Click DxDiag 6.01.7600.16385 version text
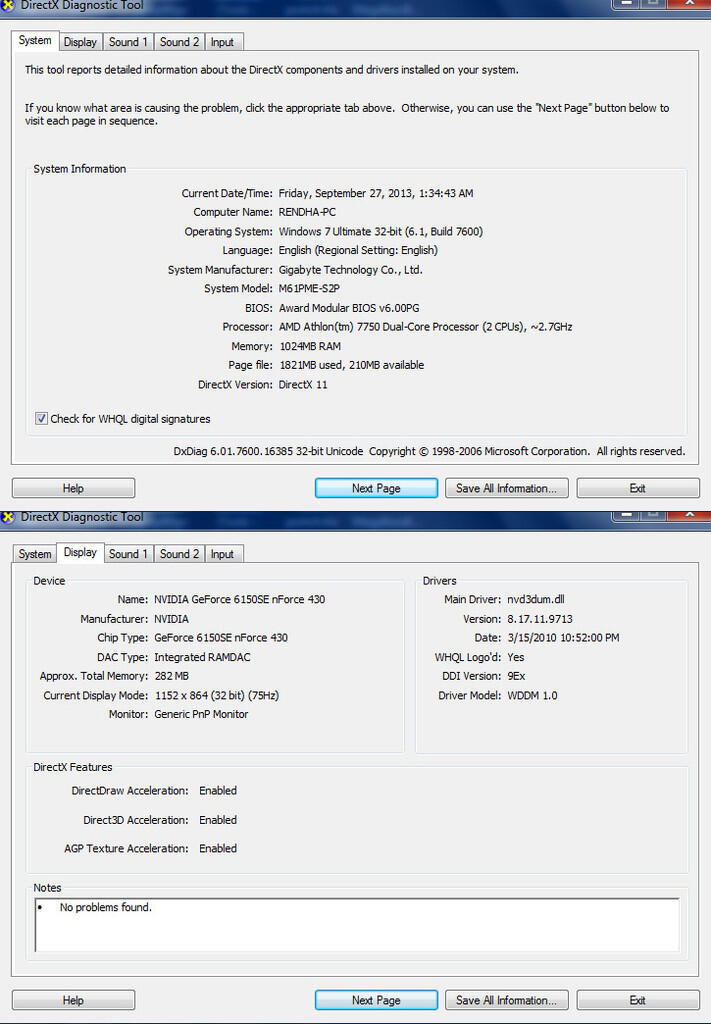Viewport: 711px width, 1024px height. (x=268, y=451)
